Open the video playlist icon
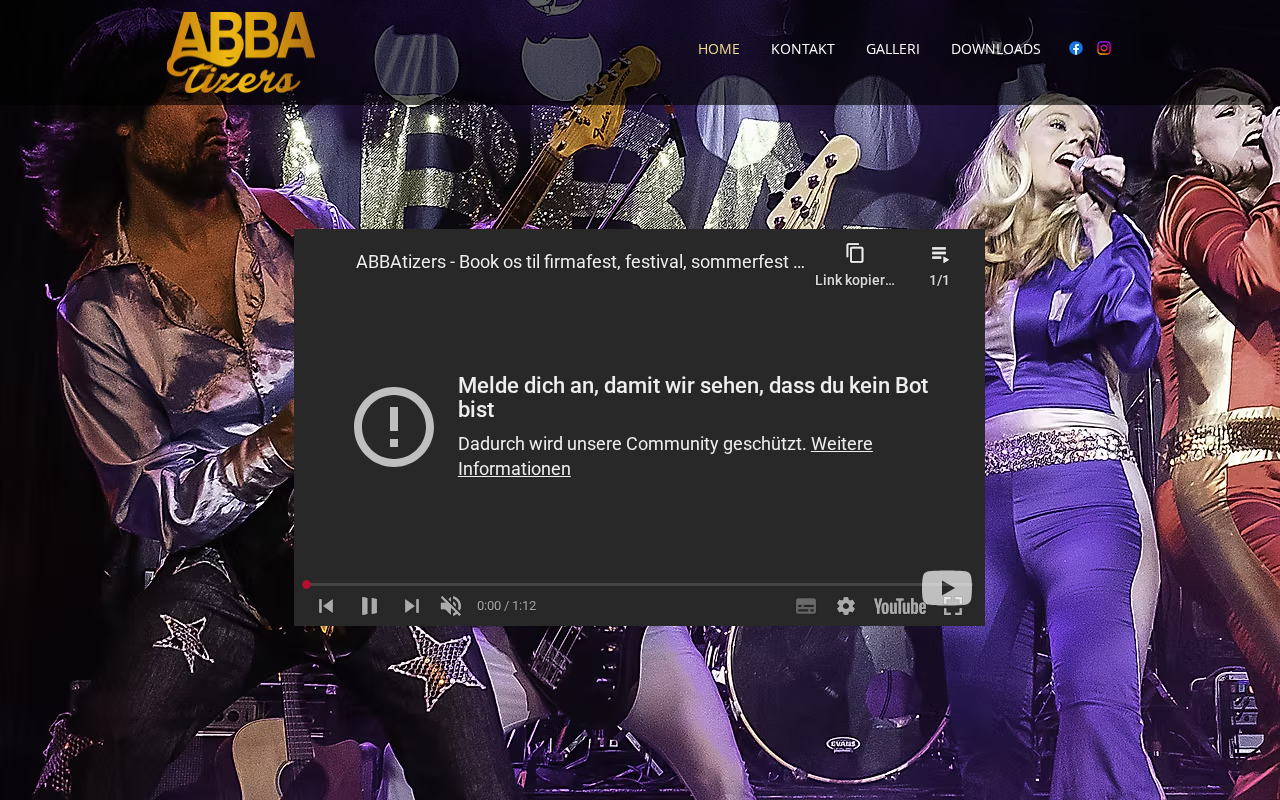Screen dimensions: 1280x800 tap(939, 255)
